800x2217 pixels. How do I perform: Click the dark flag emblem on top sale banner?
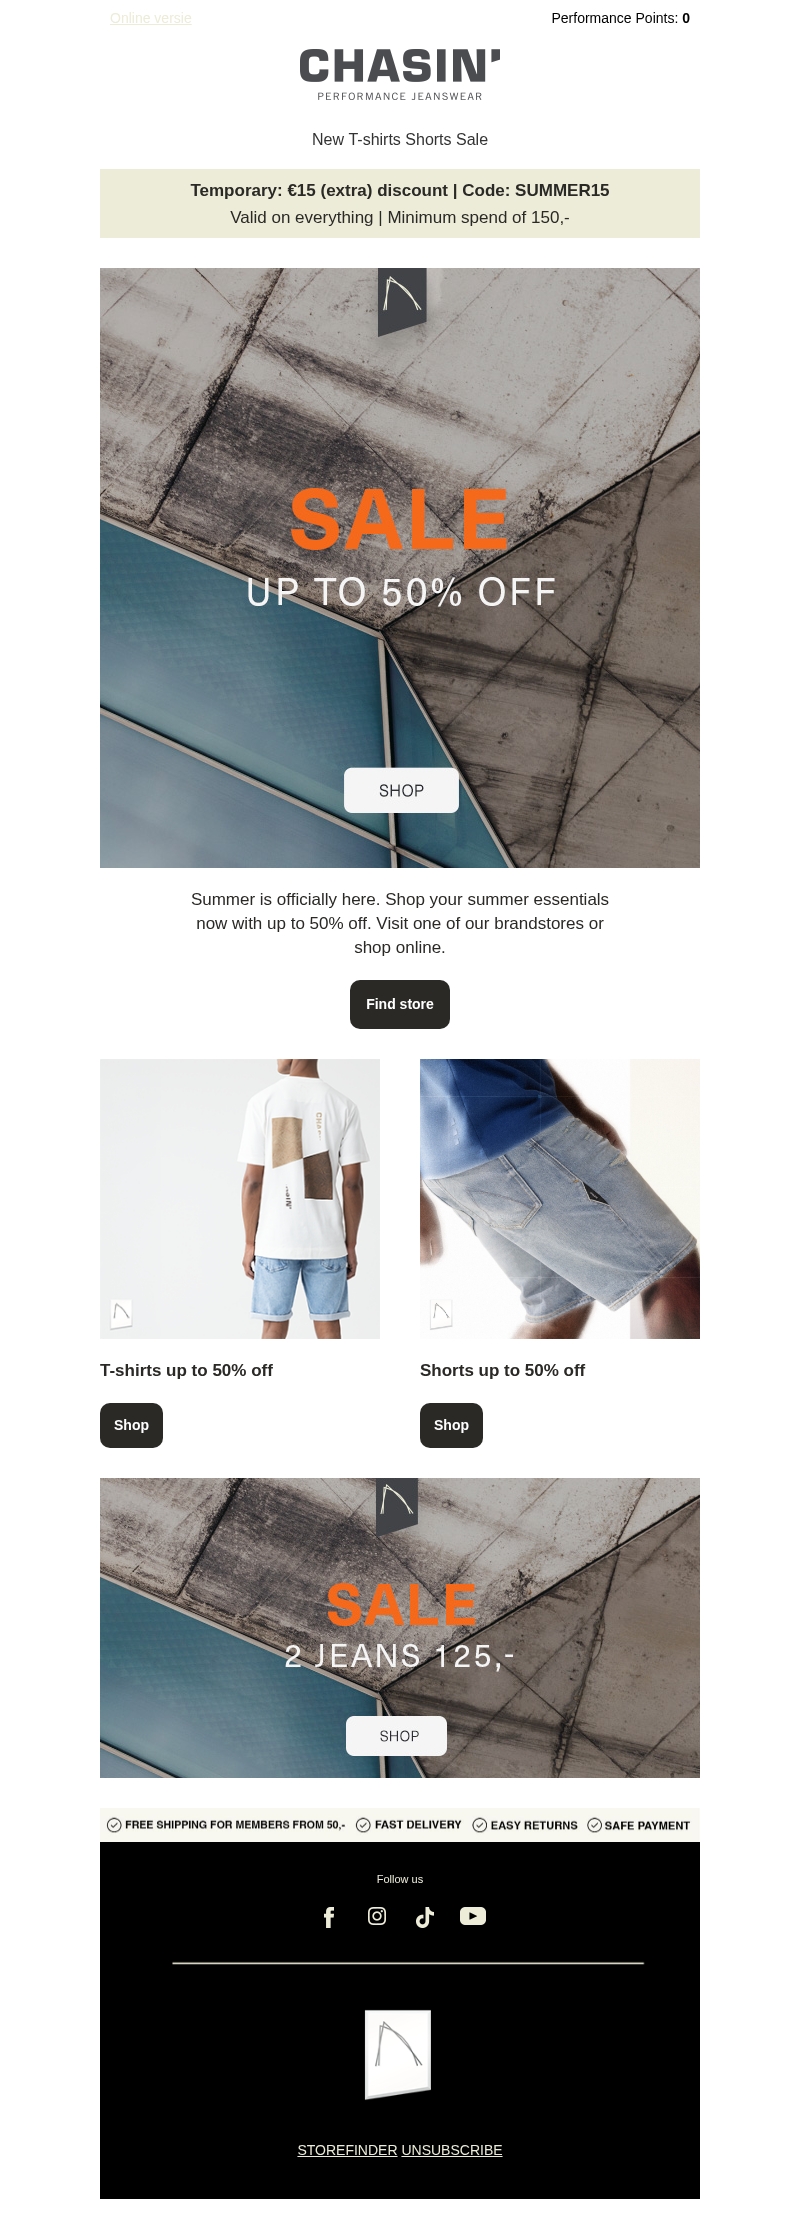point(402,301)
